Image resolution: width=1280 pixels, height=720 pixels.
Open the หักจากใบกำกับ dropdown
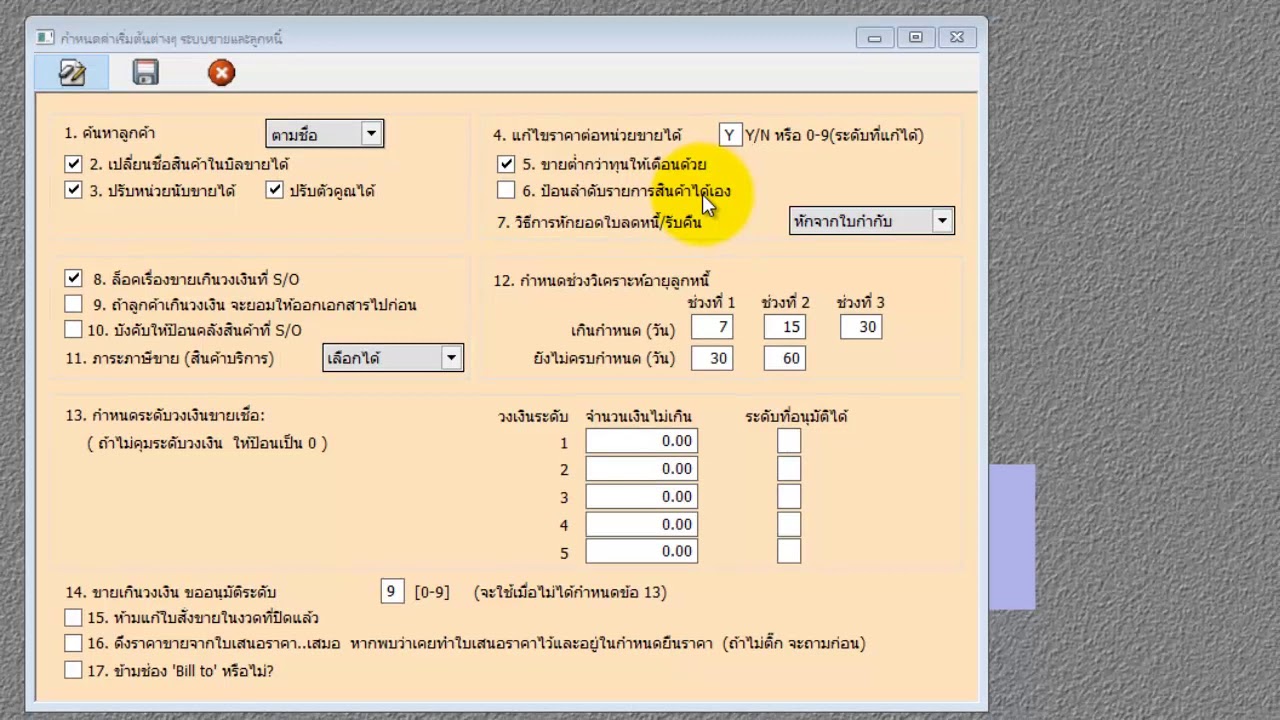click(x=872, y=221)
